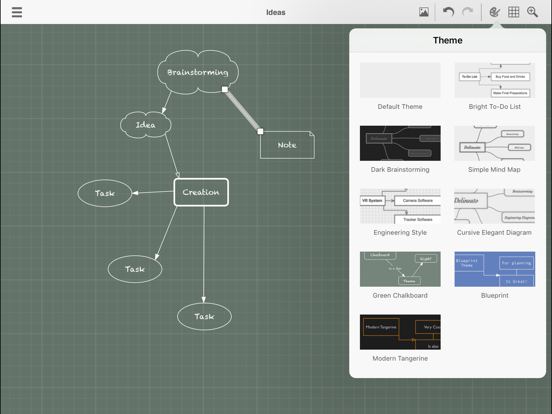This screenshot has width=552, height=414.
Task: Pick the Simple Mind Map theme
Action: (x=495, y=143)
